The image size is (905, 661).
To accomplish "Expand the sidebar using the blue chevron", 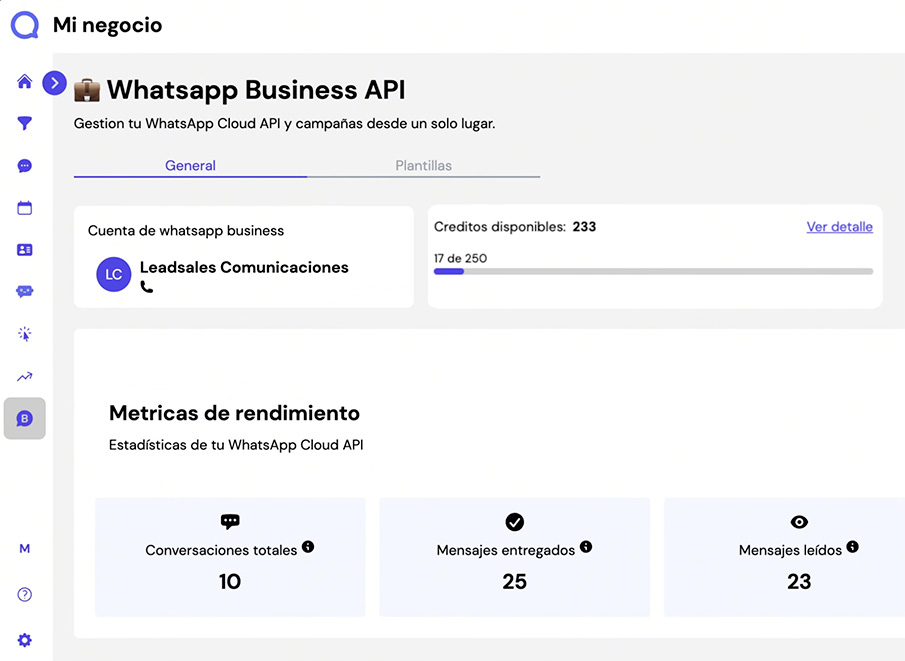I will coord(54,83).
